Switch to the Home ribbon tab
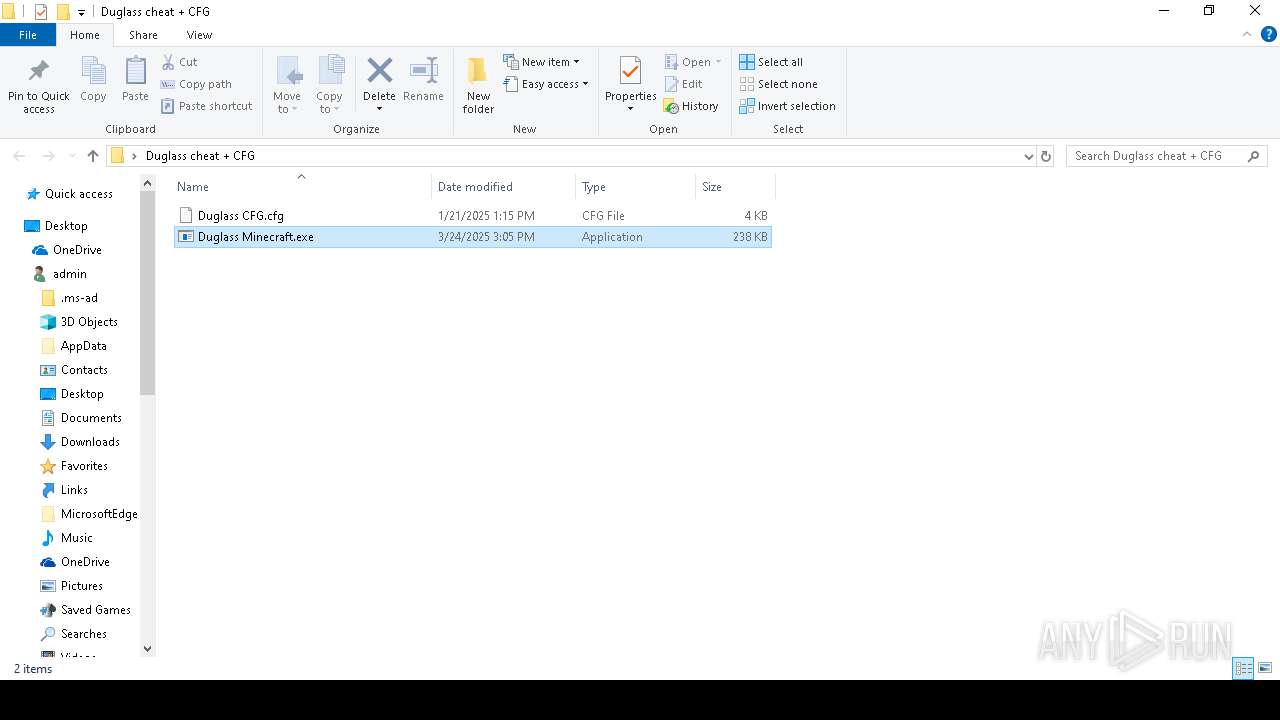The width and height of the screenshot is (1280, 720). (x=85, y=35)
